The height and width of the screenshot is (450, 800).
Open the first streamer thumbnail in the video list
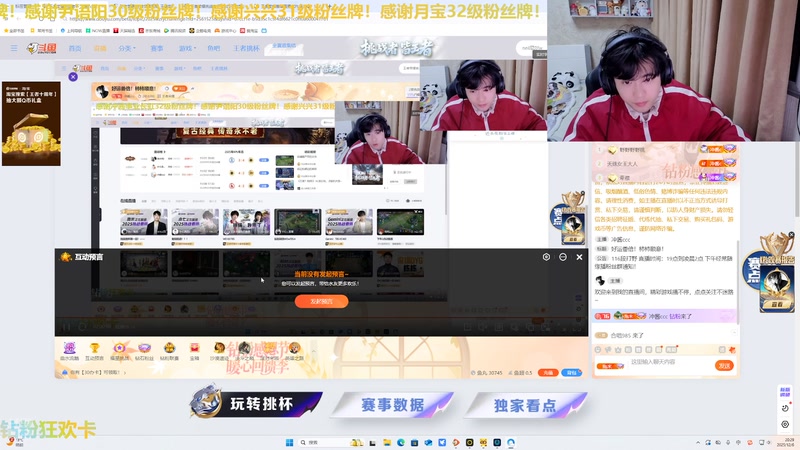click(x=144, y=222)
